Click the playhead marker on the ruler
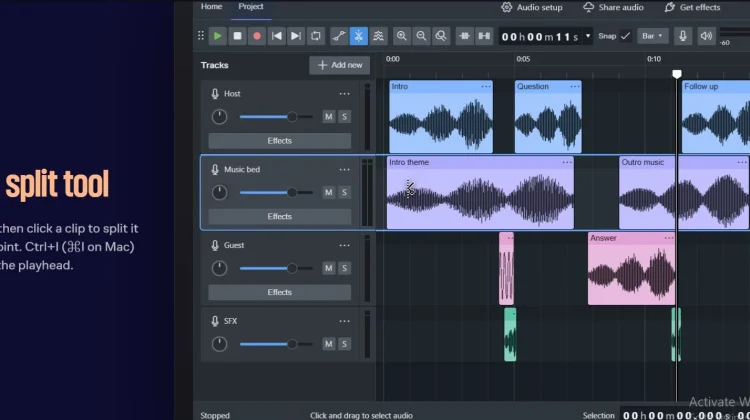 click(x=677, y=74)
